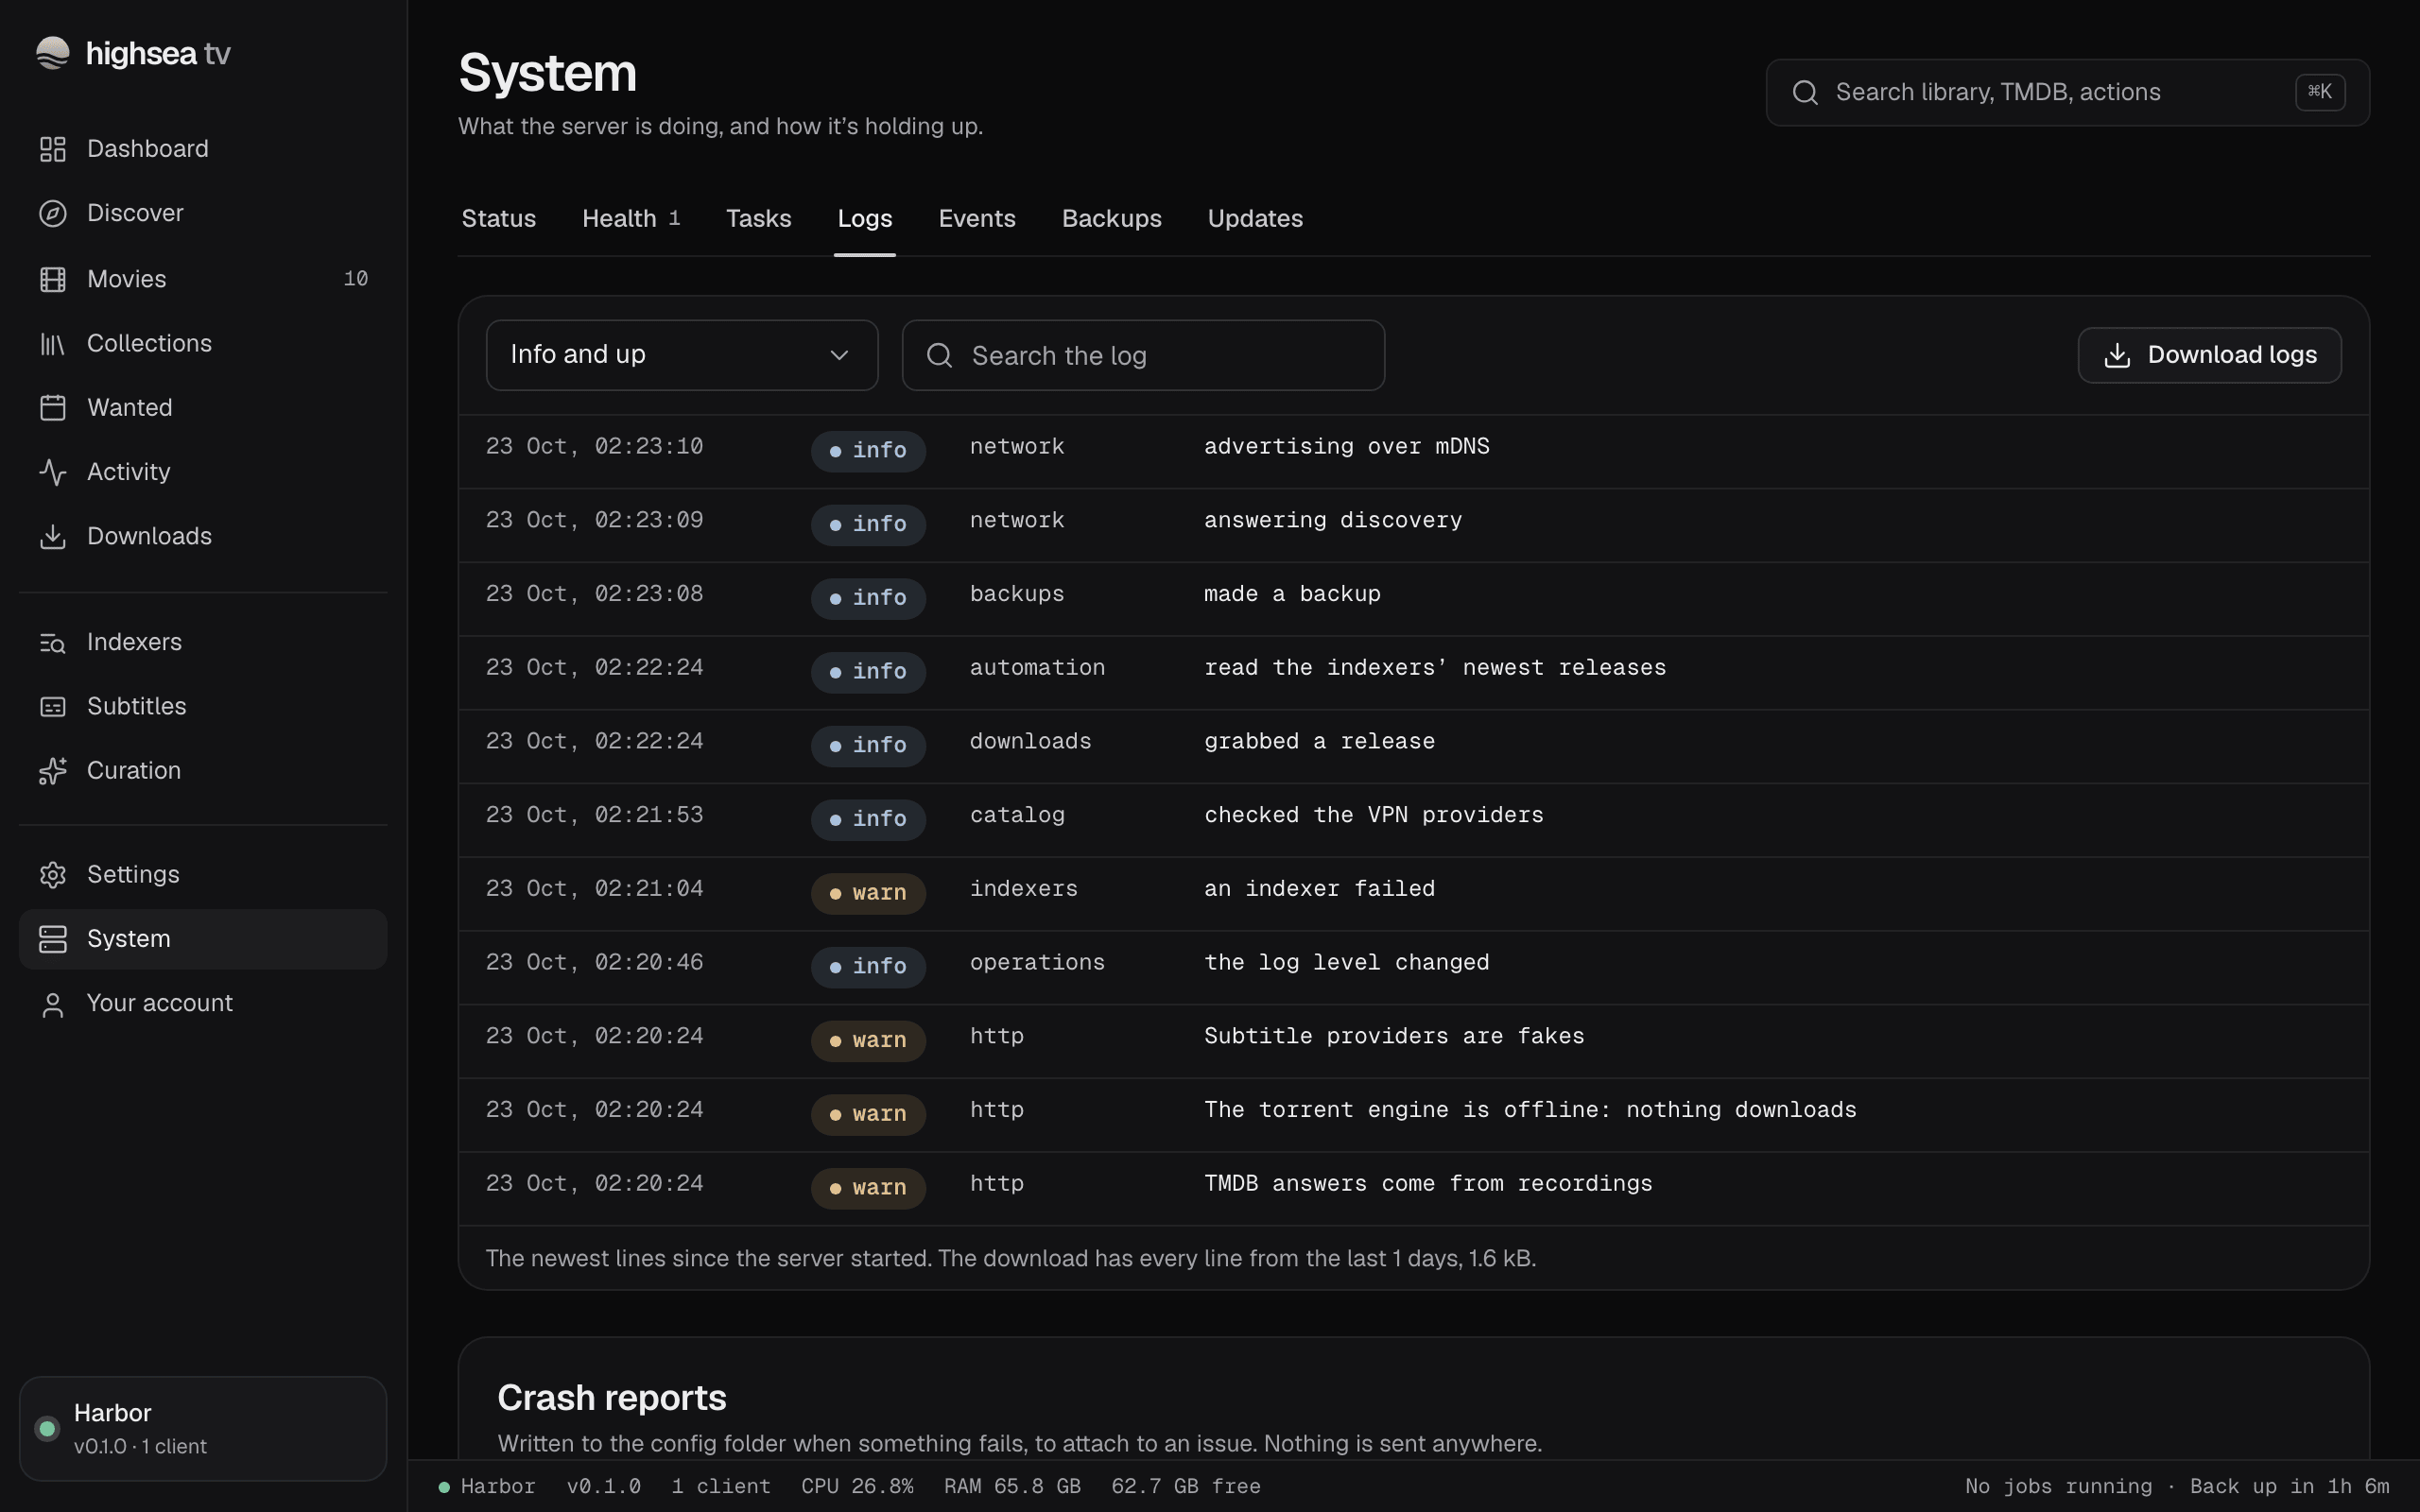
Task: Click the Your account person icon
Action: 52,1004
